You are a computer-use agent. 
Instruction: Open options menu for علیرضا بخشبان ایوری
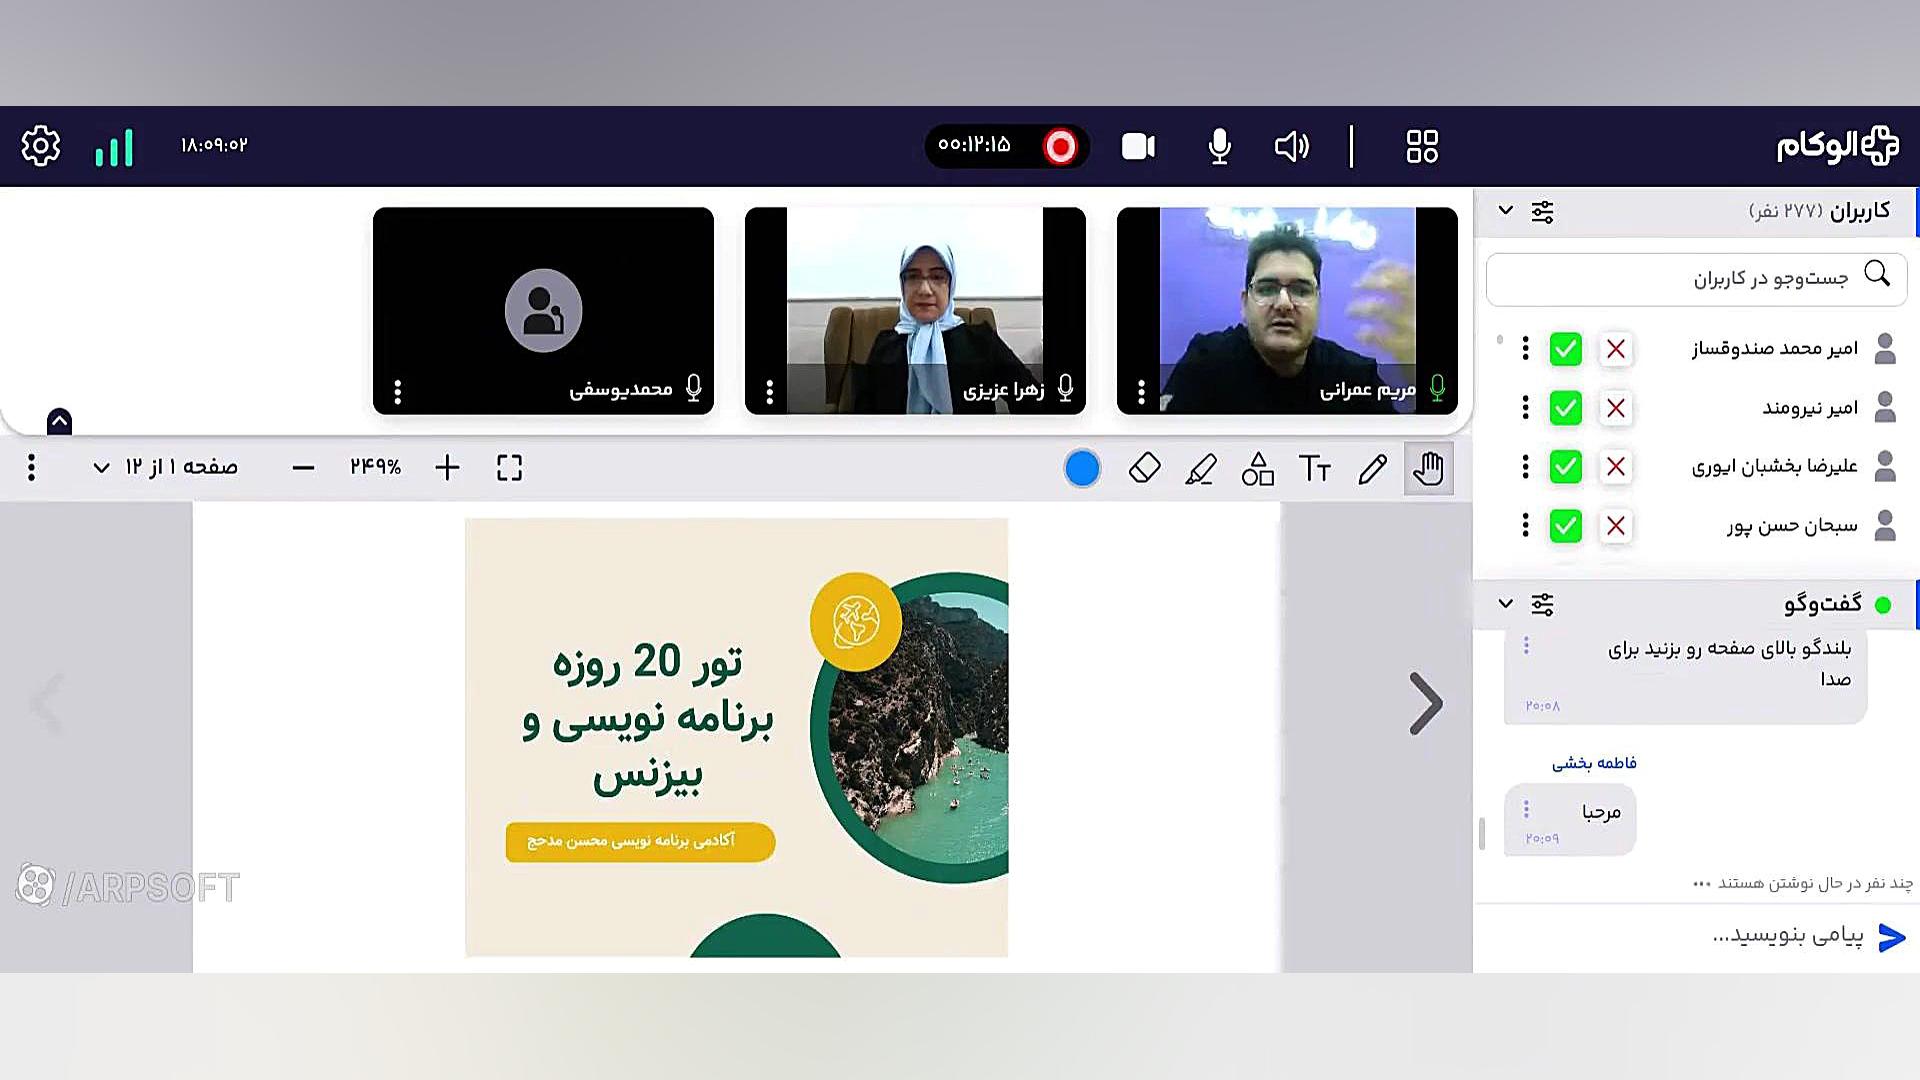pos(1525,466)
